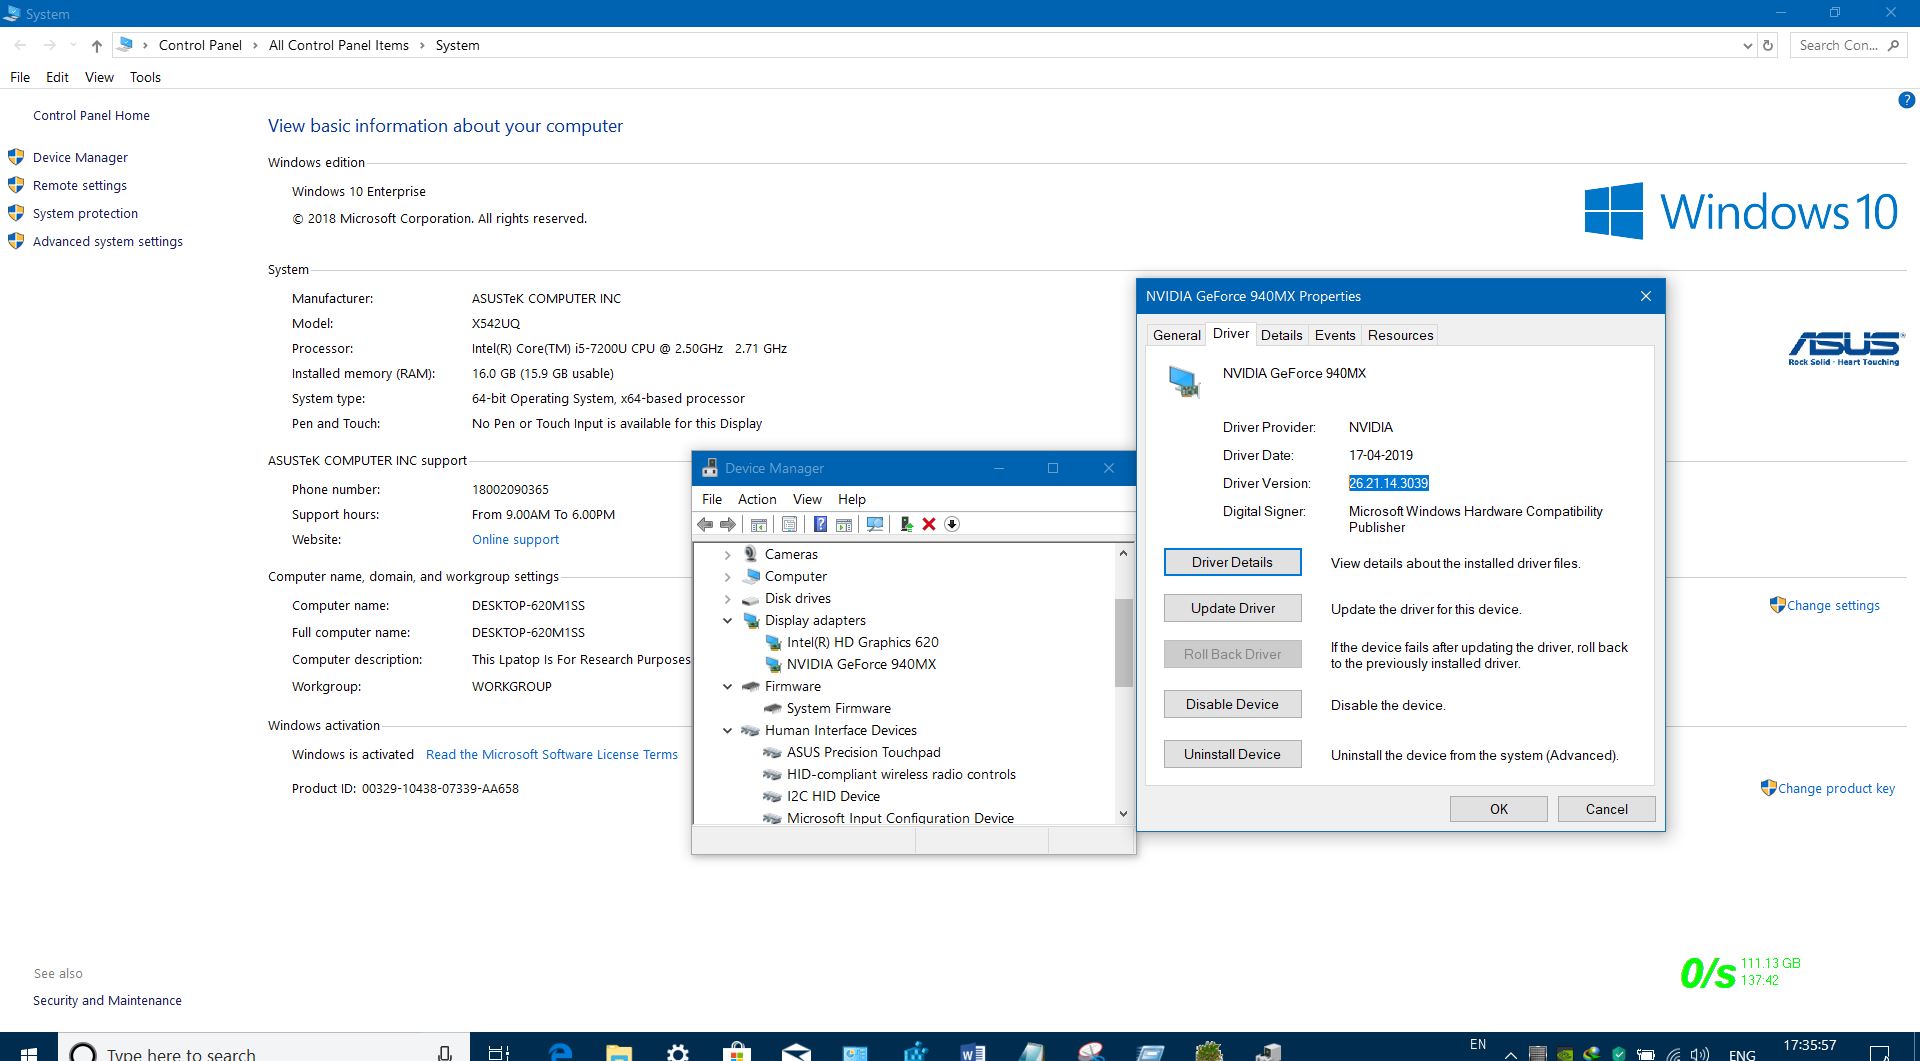
Task: Switch to the Events tab
Action: click(1334, 335)
